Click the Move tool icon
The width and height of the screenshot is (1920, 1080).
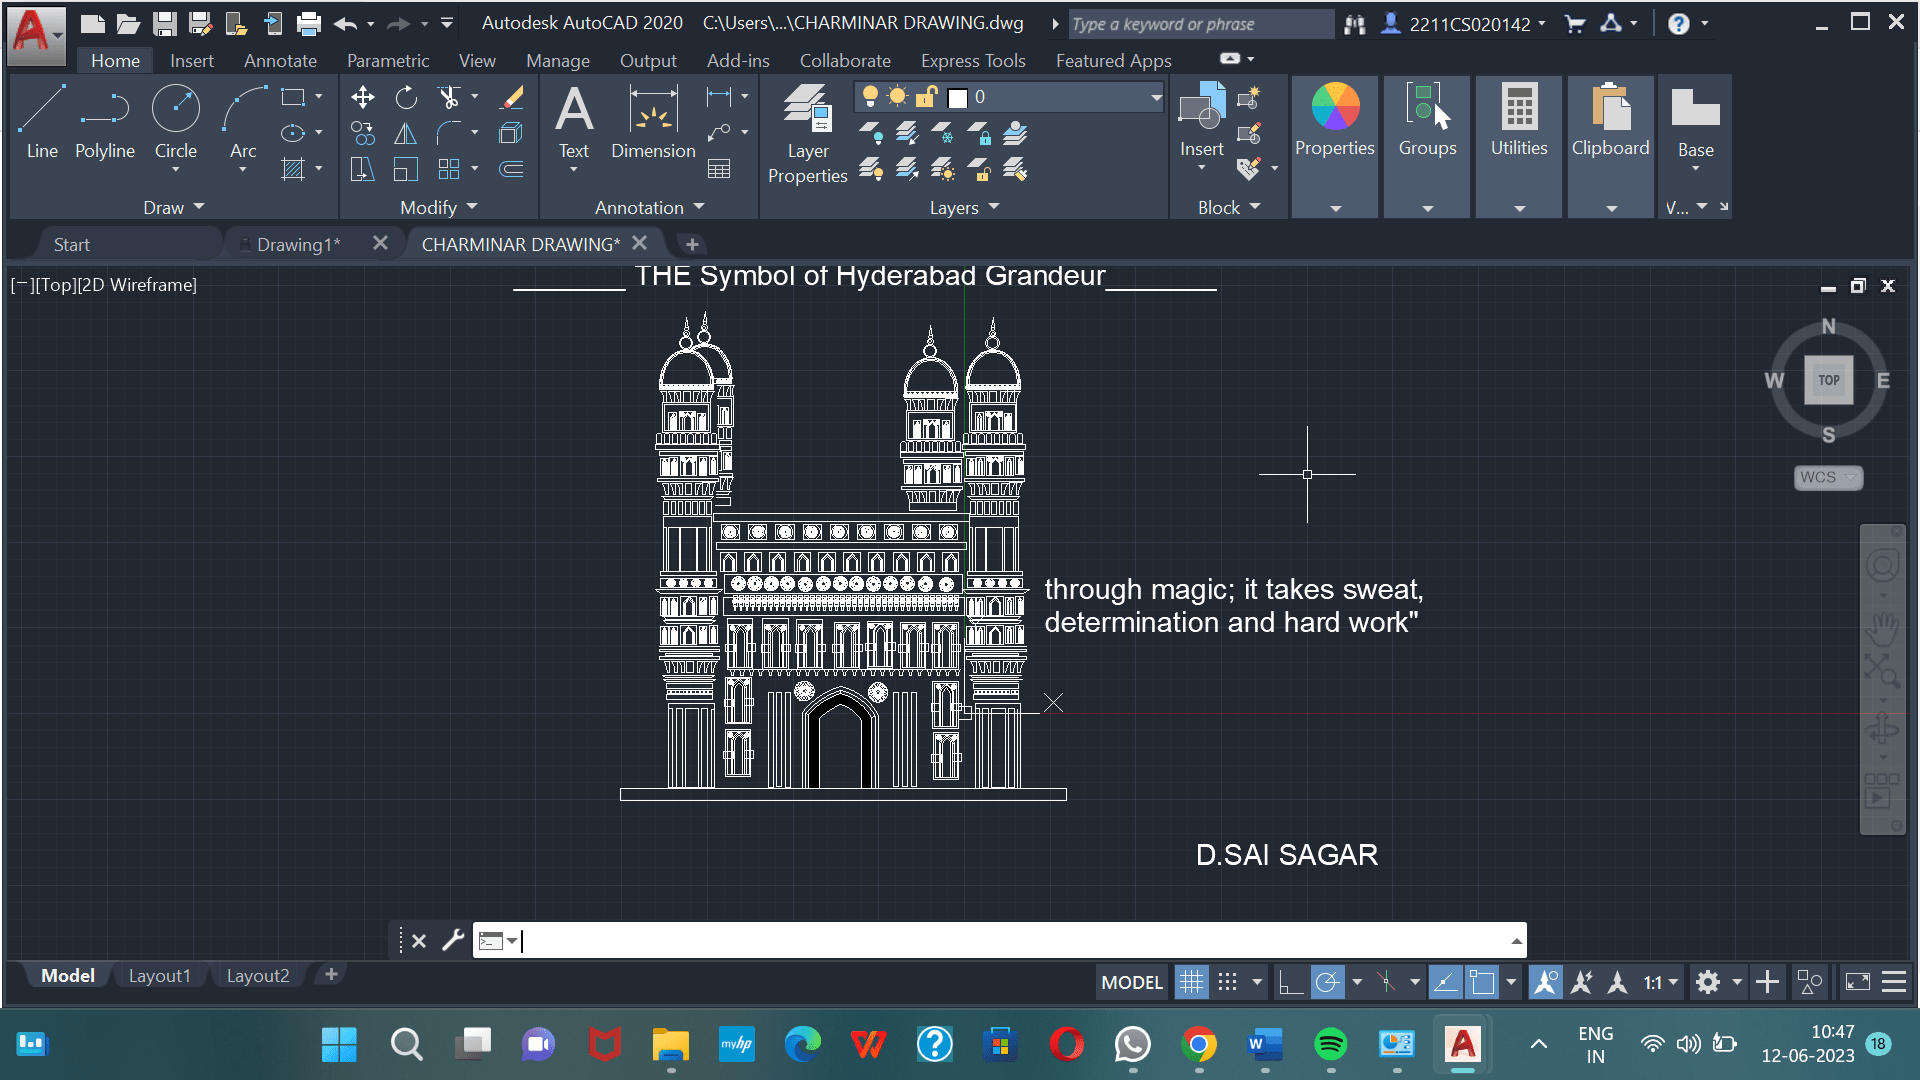point(363,97)
